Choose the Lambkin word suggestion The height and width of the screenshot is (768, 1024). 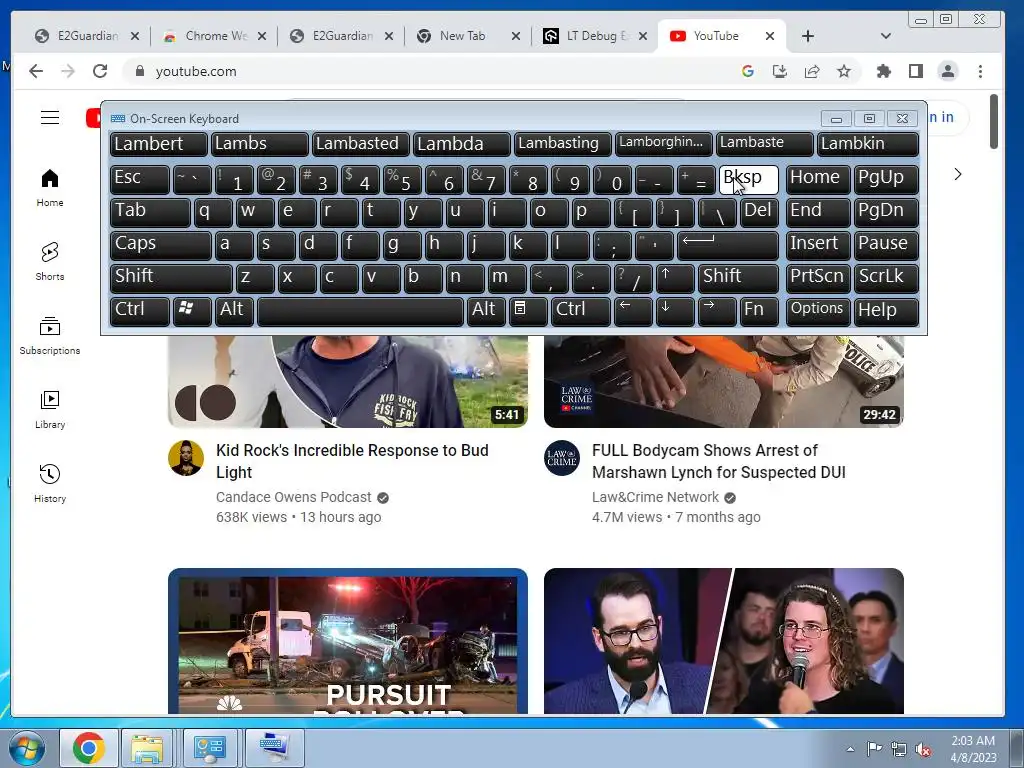point(868,144)
